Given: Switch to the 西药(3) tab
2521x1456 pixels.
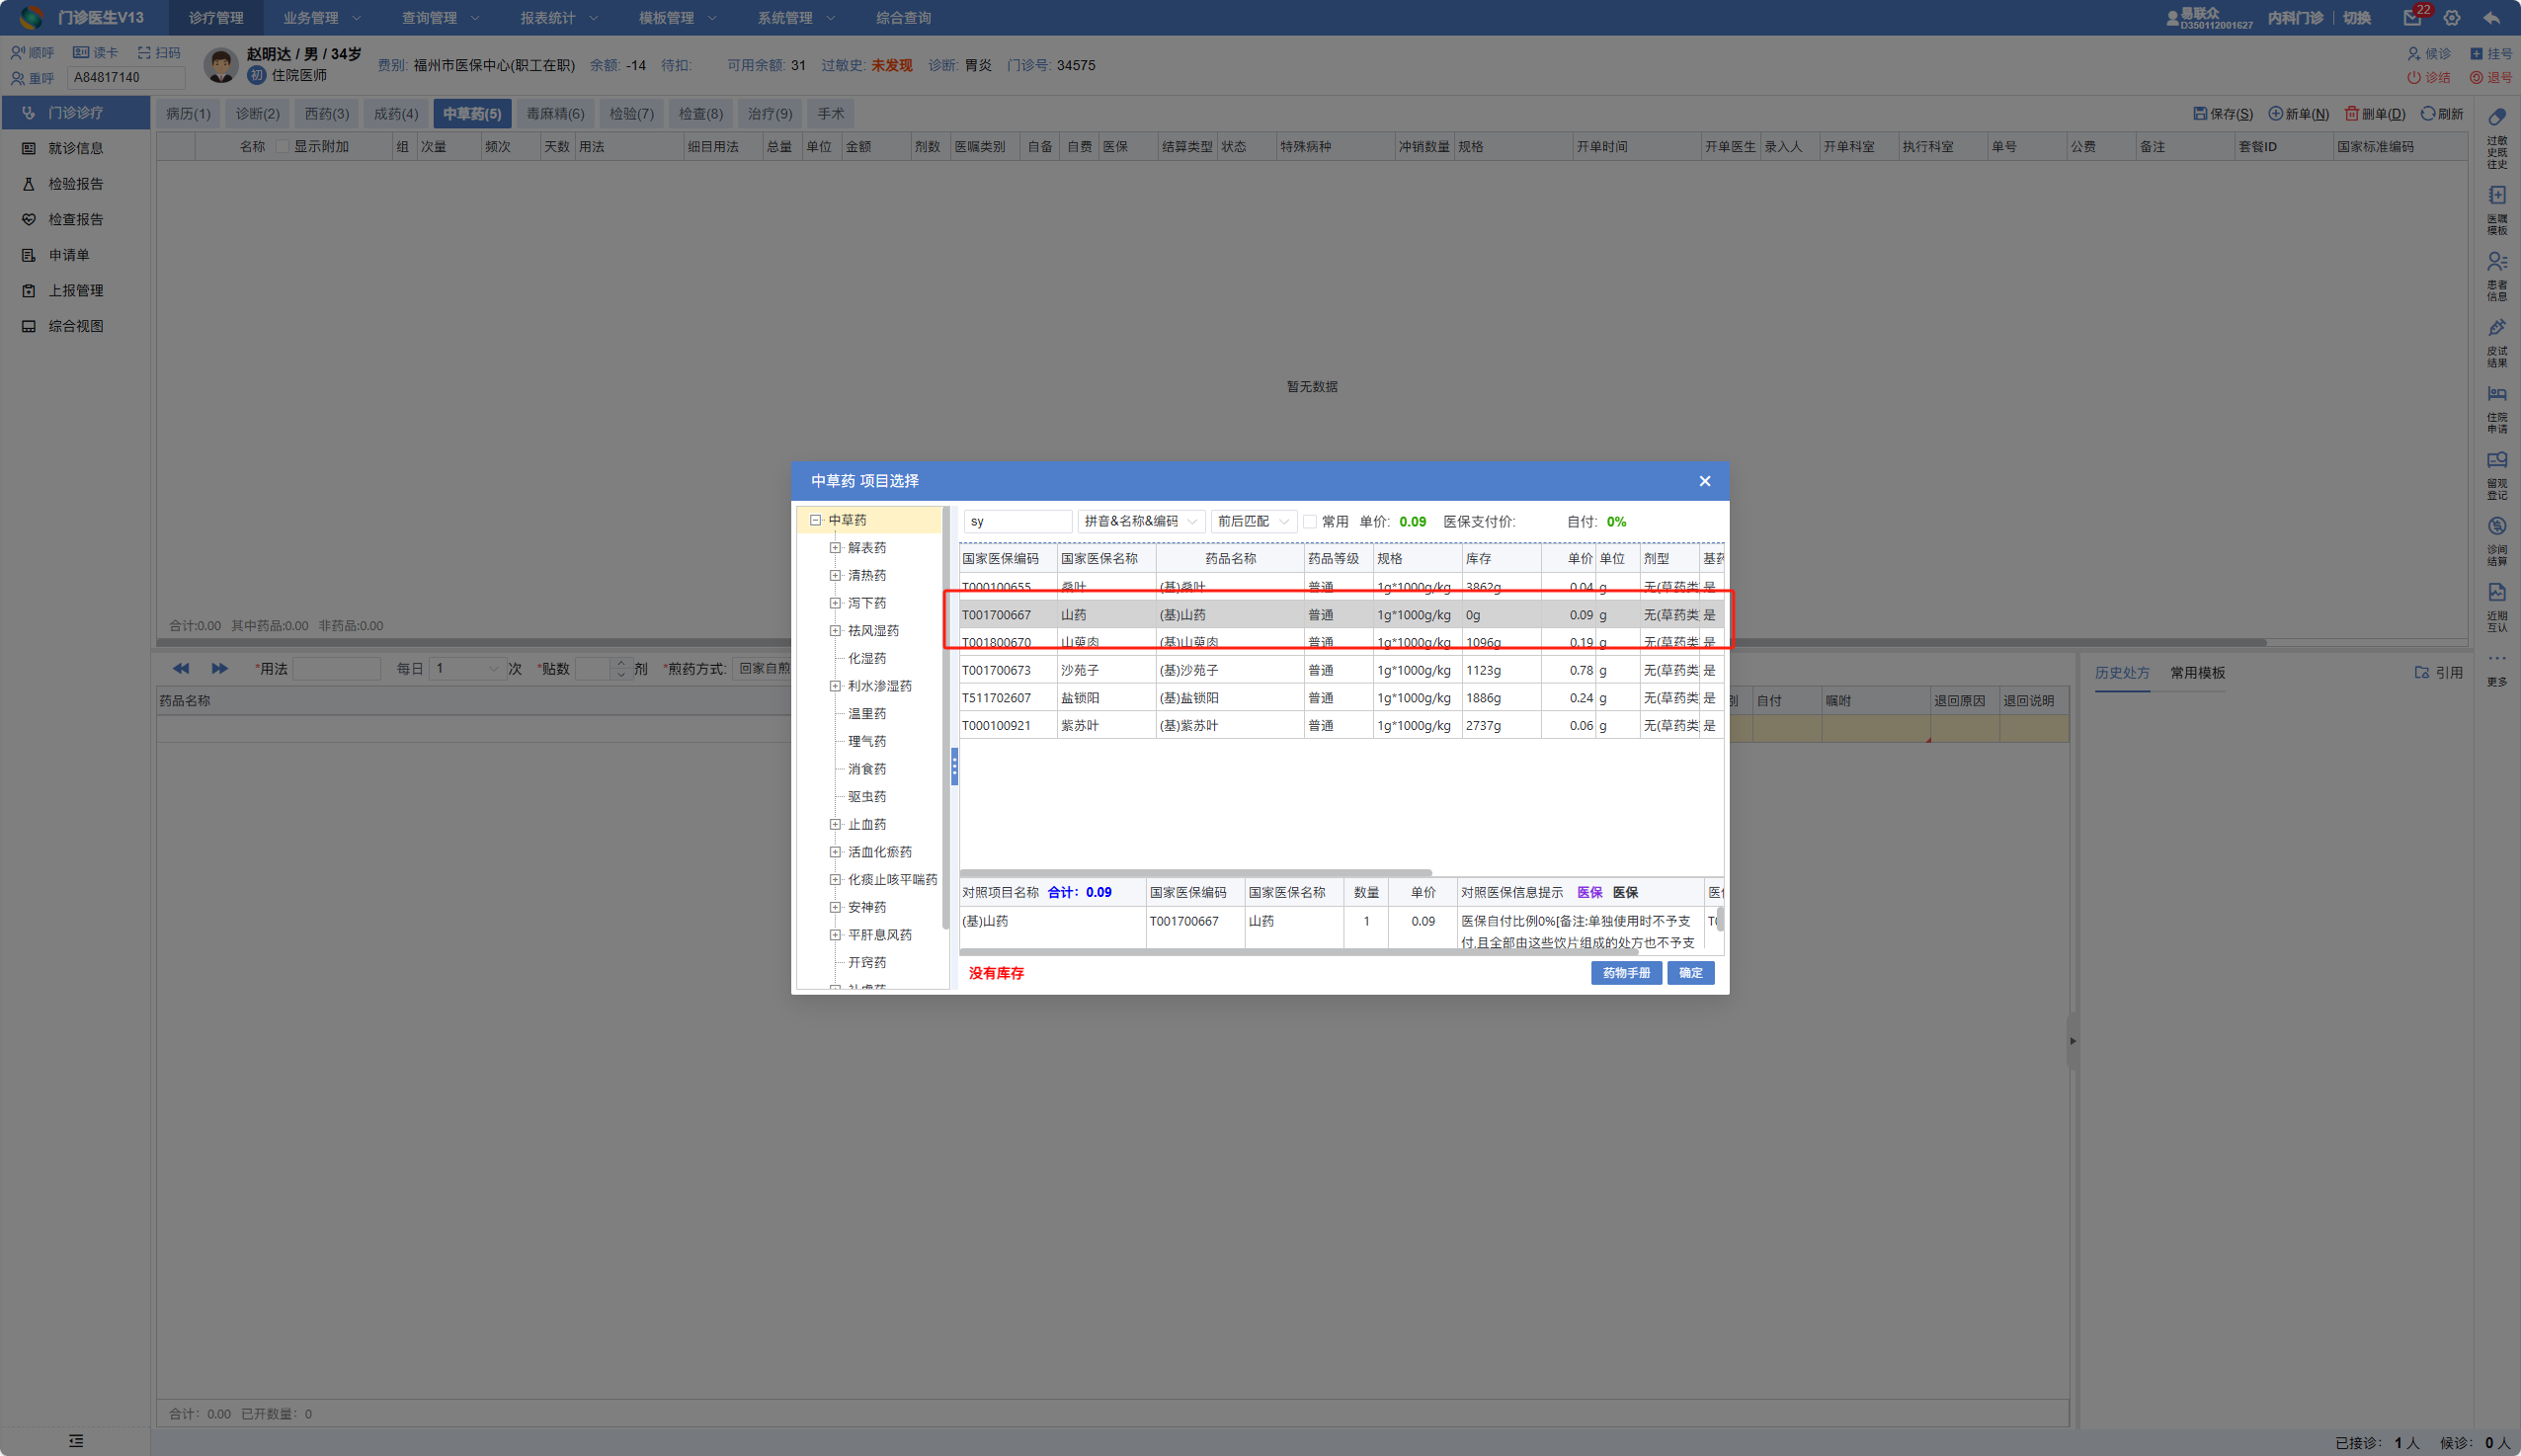Looking at the screenshot, I should pyautogui.click(x=326, y=114).
